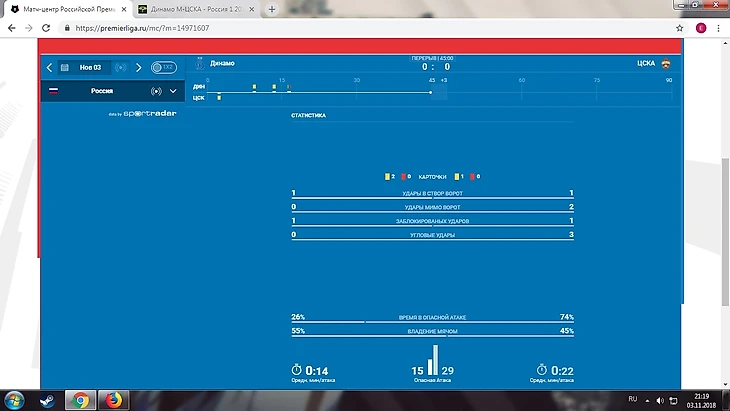Screen dimensions: 730x411
Task: Click the 74% dangerous attack value
Action: pyautogui.click(x=567, y=317)
